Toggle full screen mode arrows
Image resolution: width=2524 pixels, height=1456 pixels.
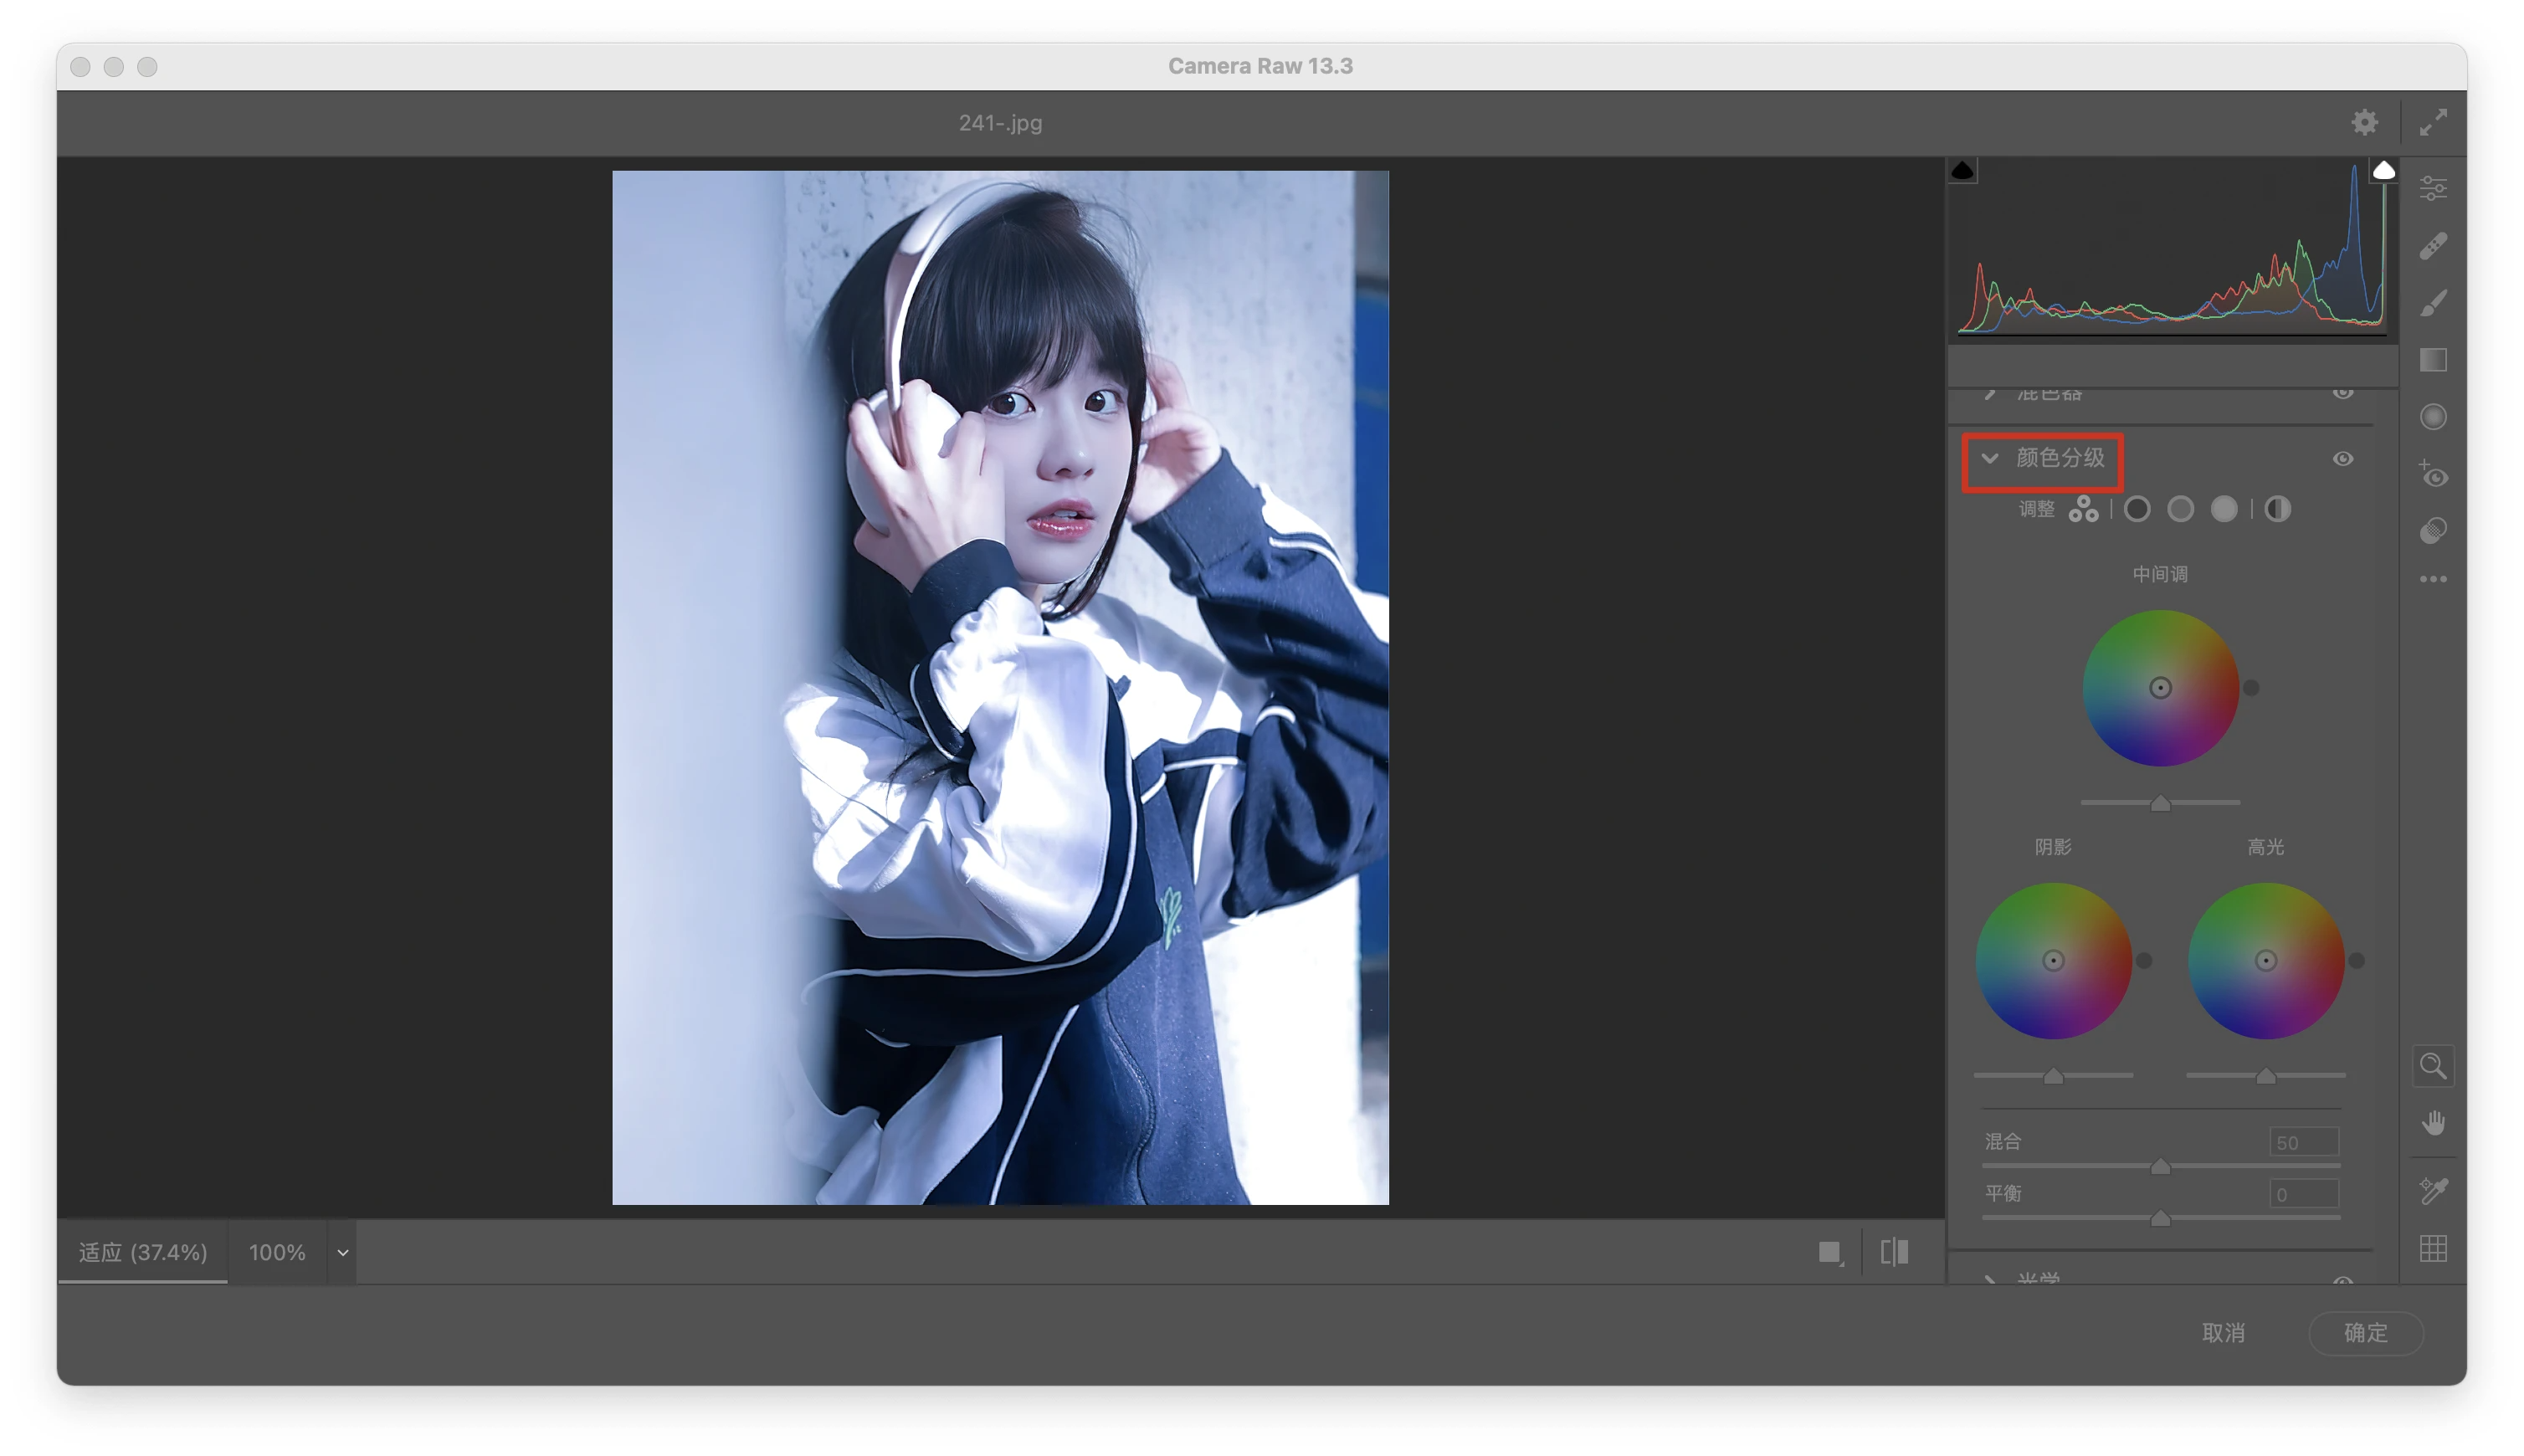[x=2432, y=122]
